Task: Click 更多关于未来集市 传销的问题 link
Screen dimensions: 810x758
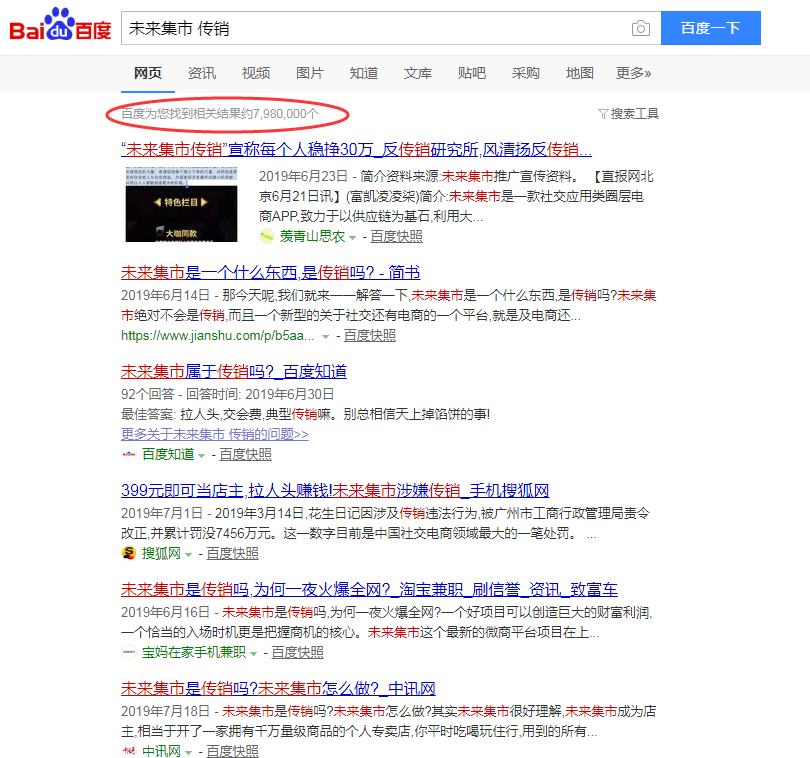Action: pyautogui.click(x=215, y=435)
